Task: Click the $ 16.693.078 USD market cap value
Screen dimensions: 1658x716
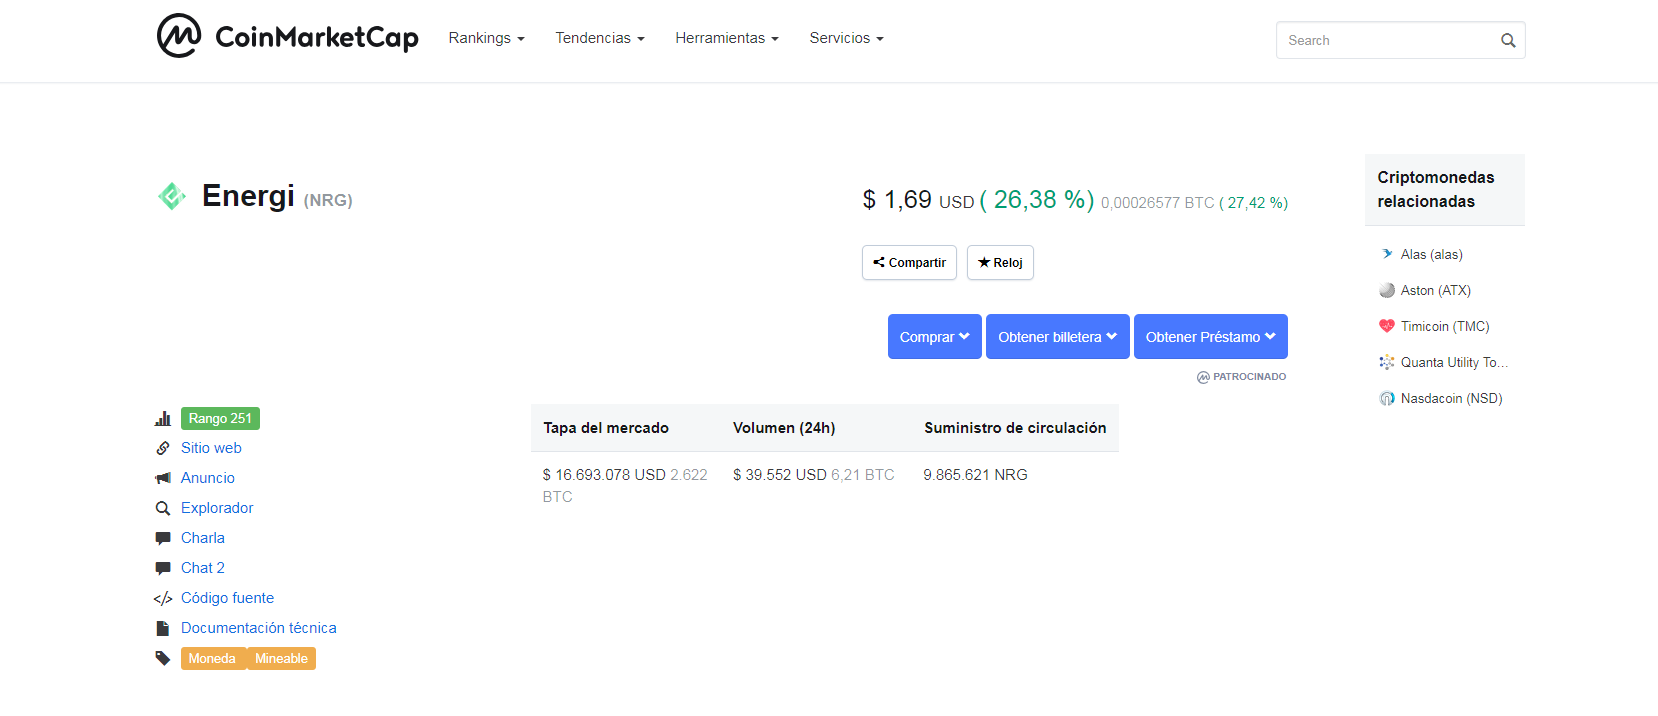Action: pyautogui.click(x=604, y=475)
